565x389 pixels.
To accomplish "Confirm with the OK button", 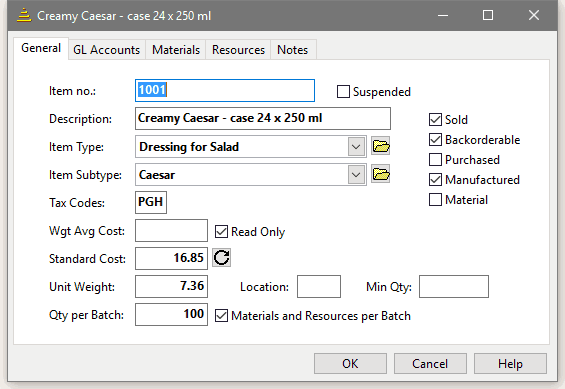I will coord(350,364).
